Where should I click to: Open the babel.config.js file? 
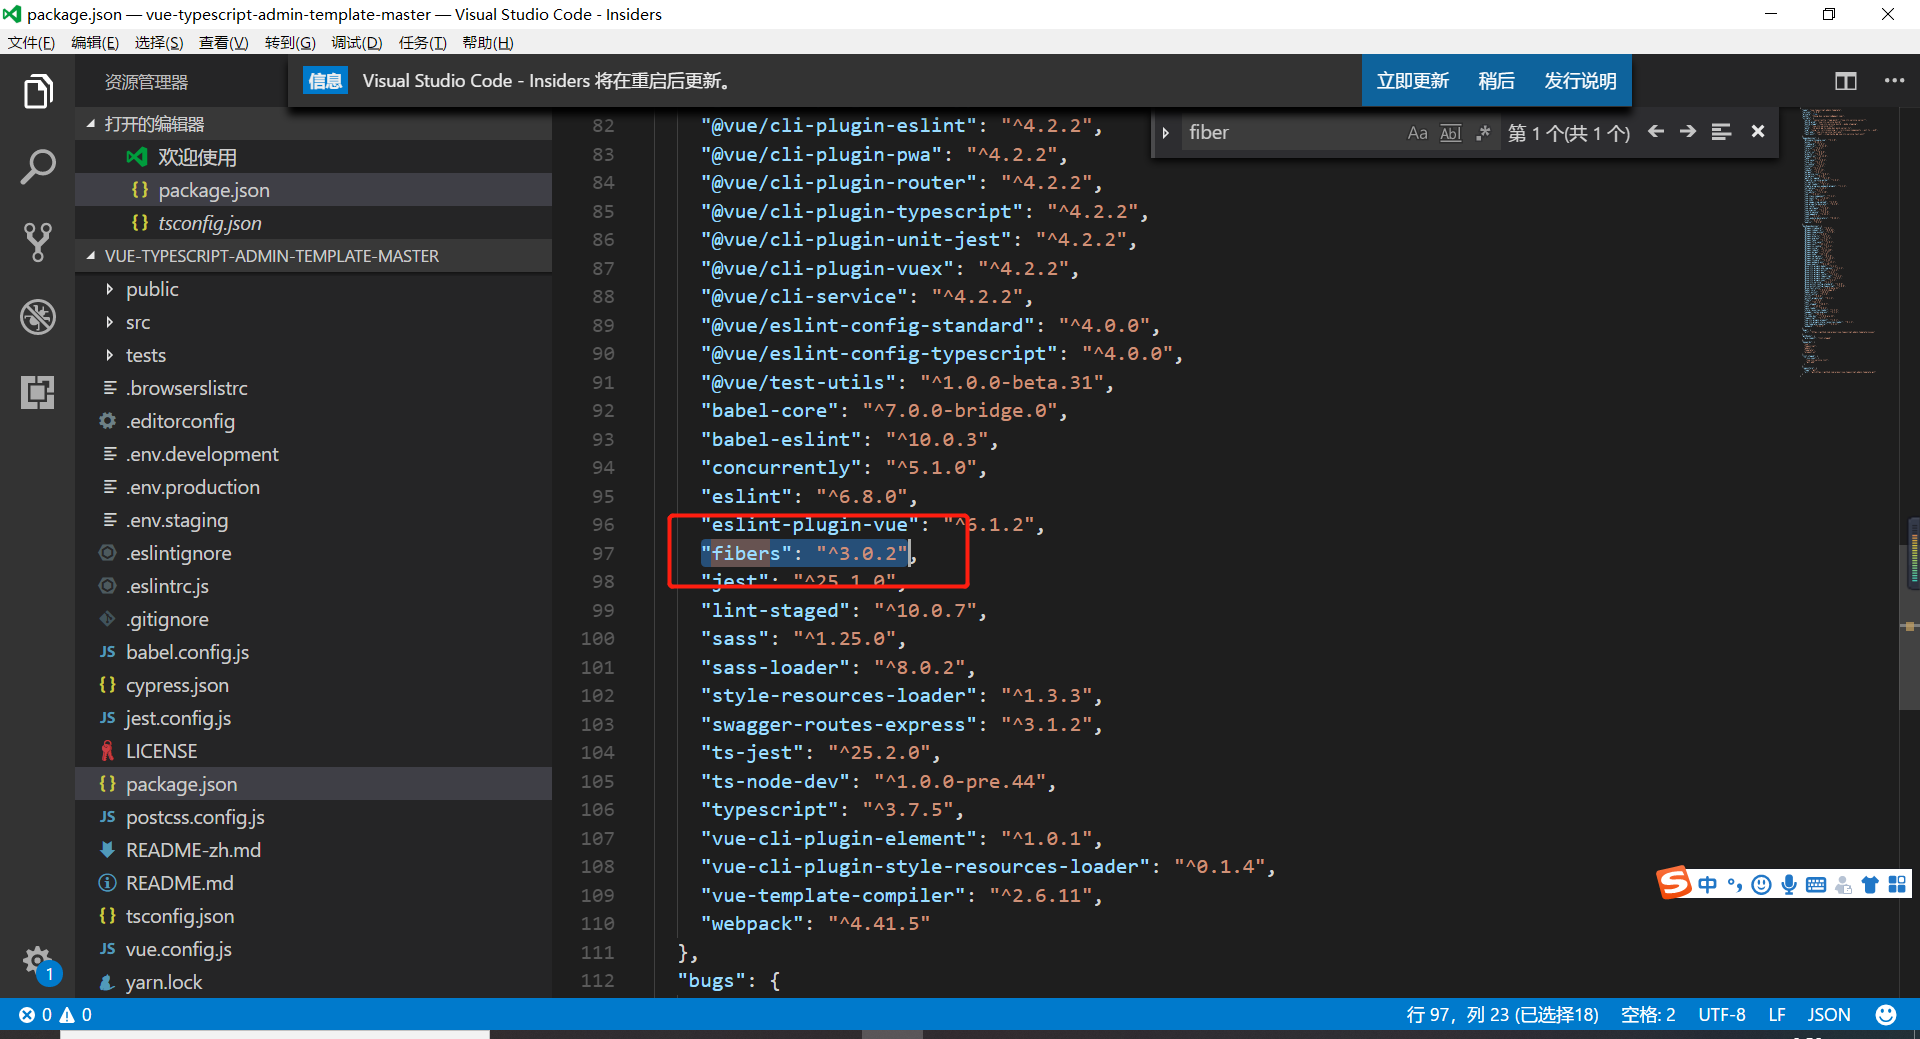tap(314, 652)
